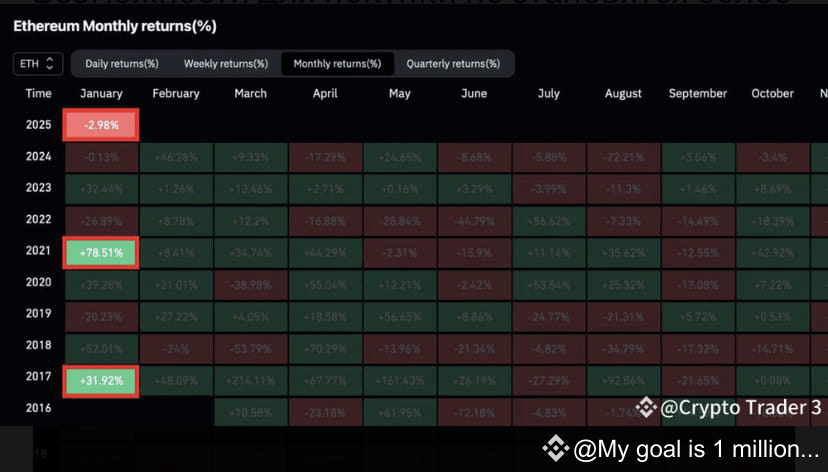828x472 pixels.
Task: Click the +18.39% cell in October 2022
Action: pyautogui.click(x=773, y=221)
